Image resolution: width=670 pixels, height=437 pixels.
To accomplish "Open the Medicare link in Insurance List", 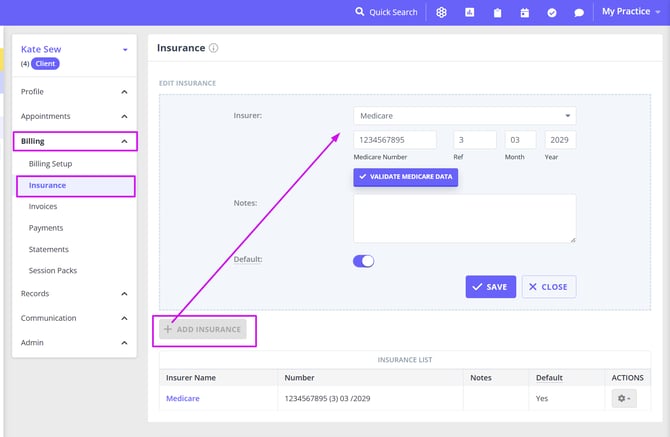I will point(182,398).
